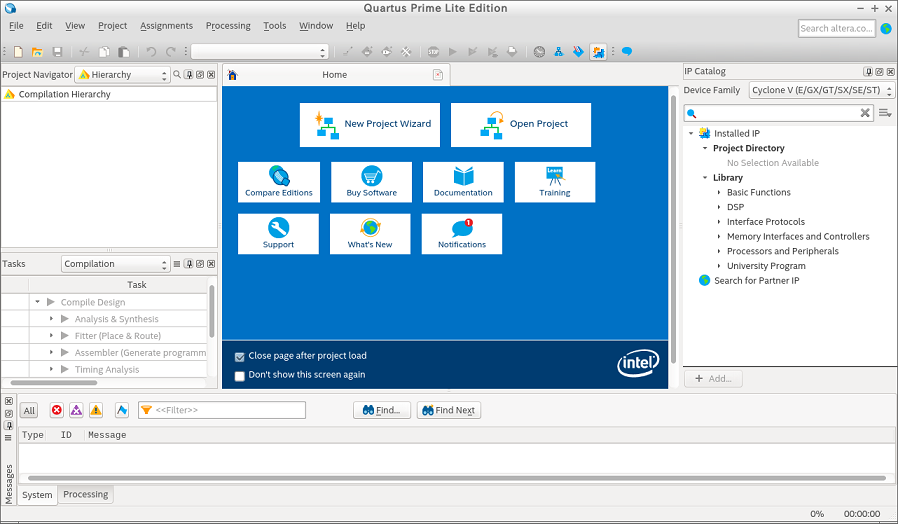This screenshot has height=524, width=898.
Task: Open the blue hierarchy toolbar icon
Action: tap(558, 52)
